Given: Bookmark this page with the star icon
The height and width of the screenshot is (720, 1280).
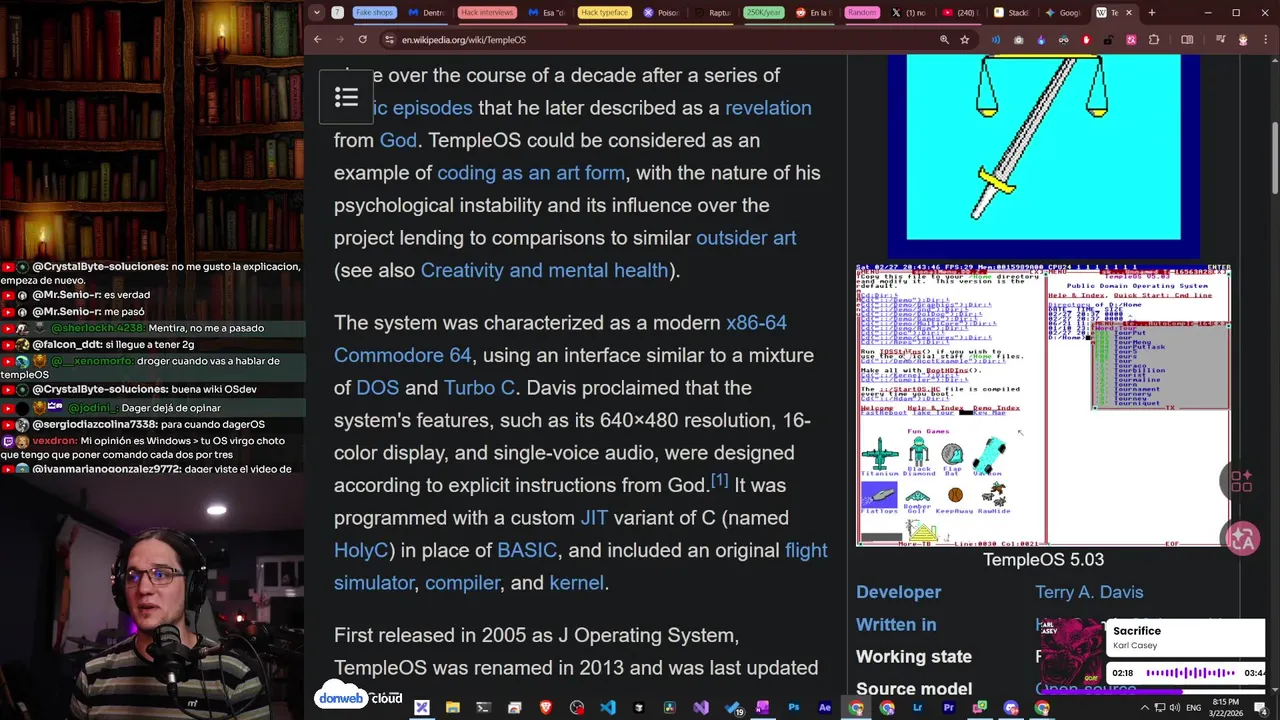Looking at the screenshot, I should 964,39.
